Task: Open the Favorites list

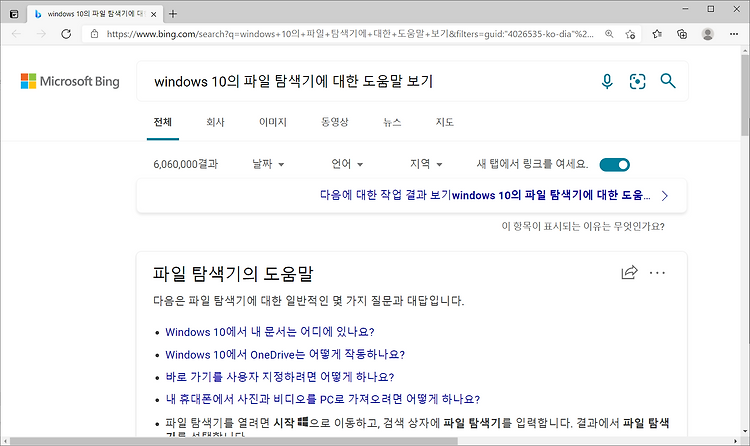Action: point(657,34)
